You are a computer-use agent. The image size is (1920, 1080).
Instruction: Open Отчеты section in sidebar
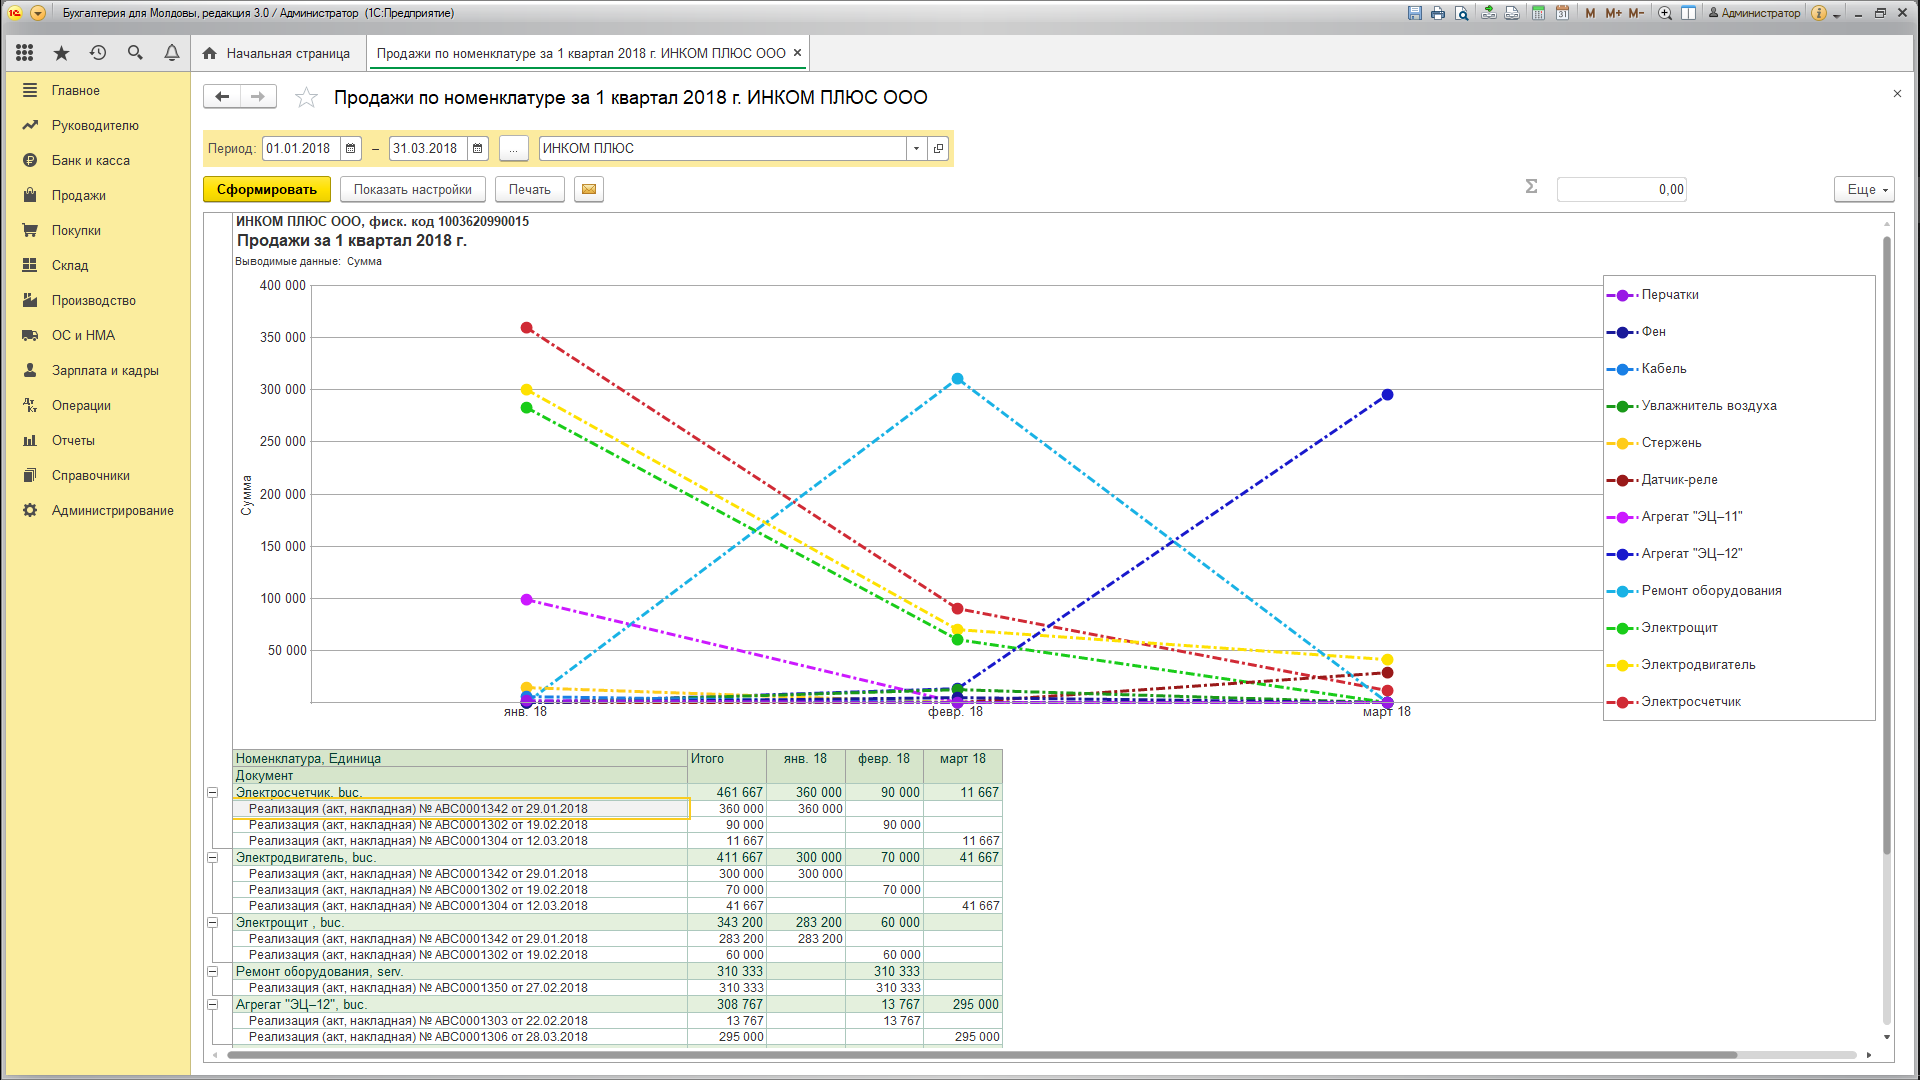(x=73, y=440)
